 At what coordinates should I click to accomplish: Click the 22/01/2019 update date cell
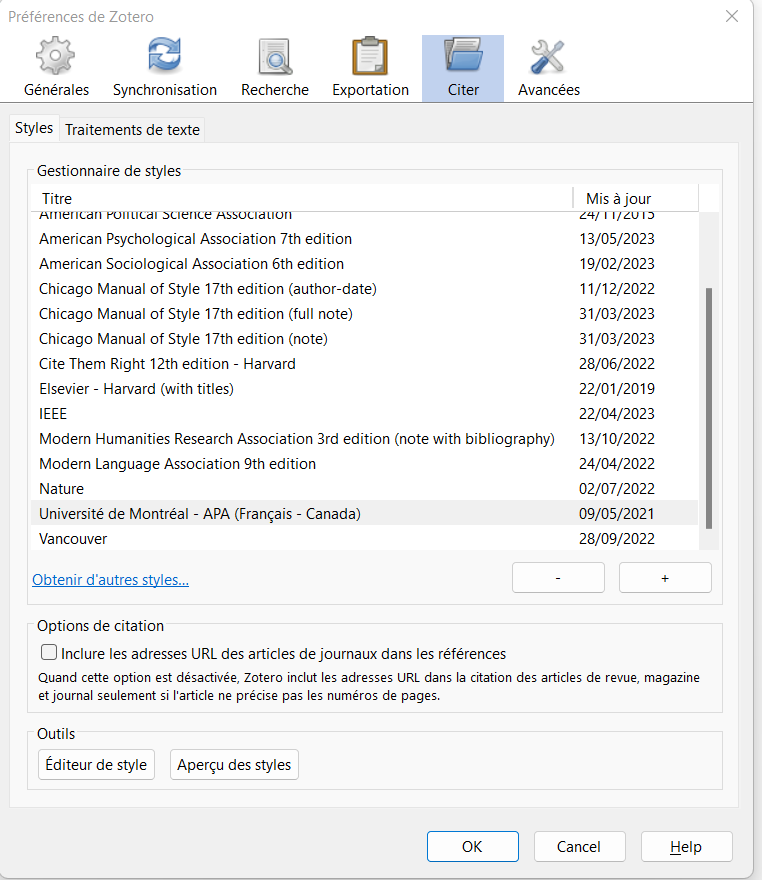click(x=617, y=389)
